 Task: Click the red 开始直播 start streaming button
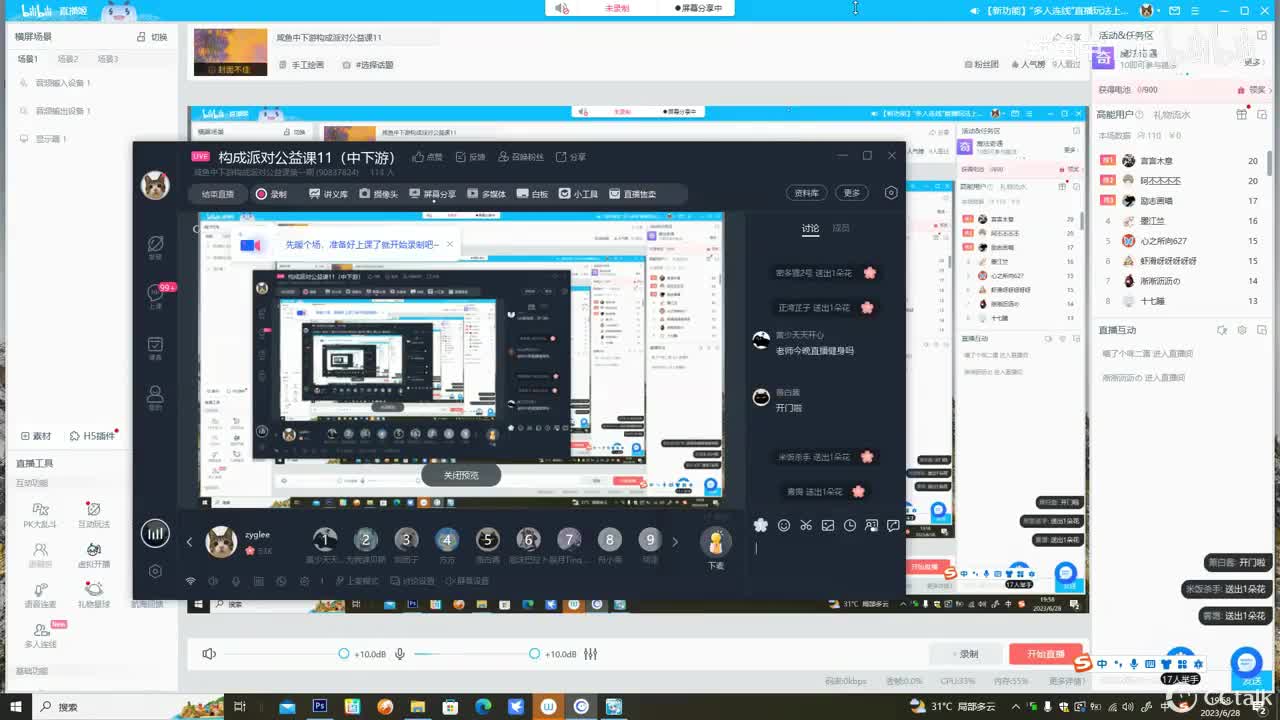(x=1046, y=653)
